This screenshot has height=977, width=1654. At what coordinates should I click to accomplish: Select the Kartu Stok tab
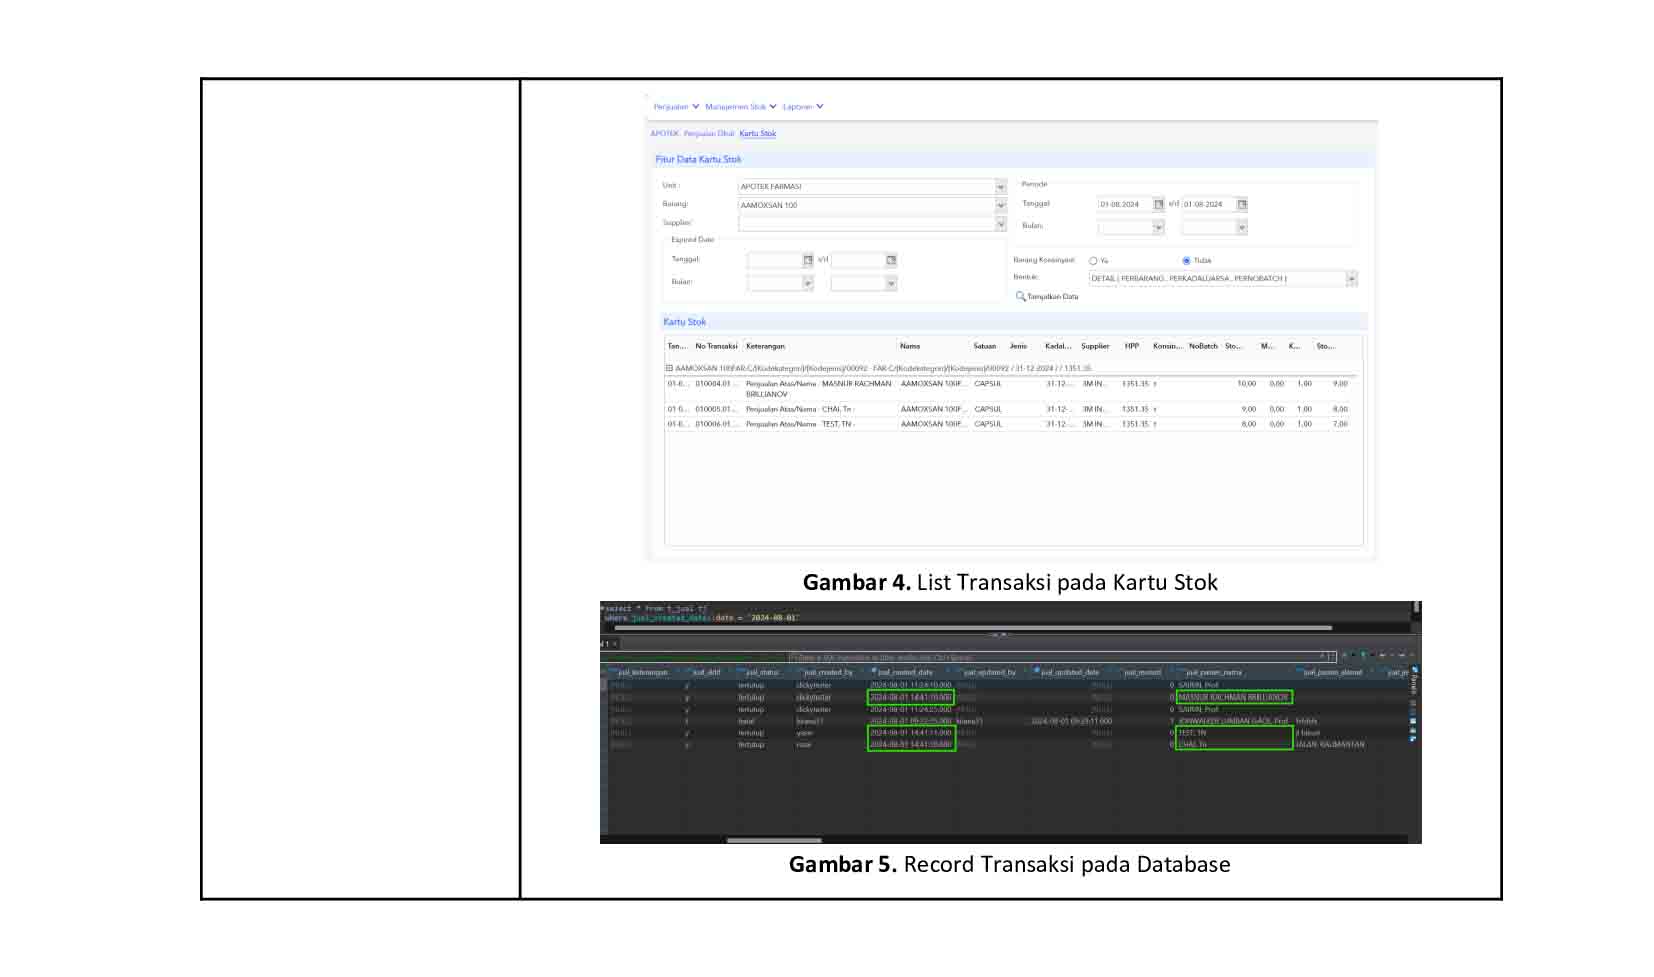click(757, 133)
